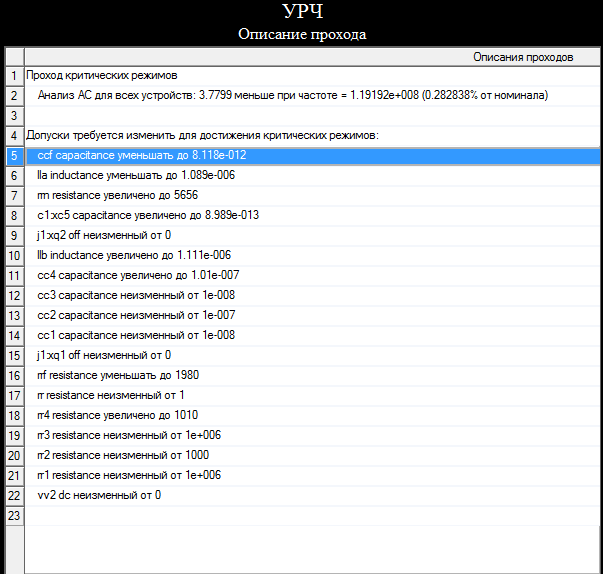
Task: Click row 'rf resistance уменьшать до 1980'
Action: tap(312, 375)
